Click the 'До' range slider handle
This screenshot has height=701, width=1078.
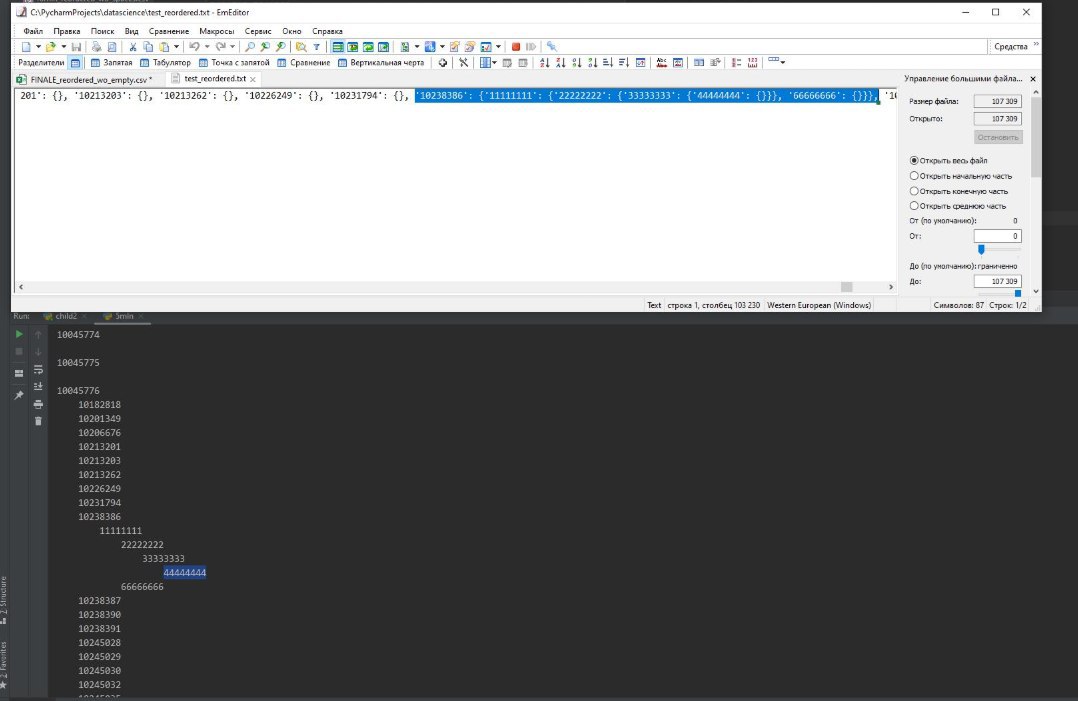(x=1018, y=293)
